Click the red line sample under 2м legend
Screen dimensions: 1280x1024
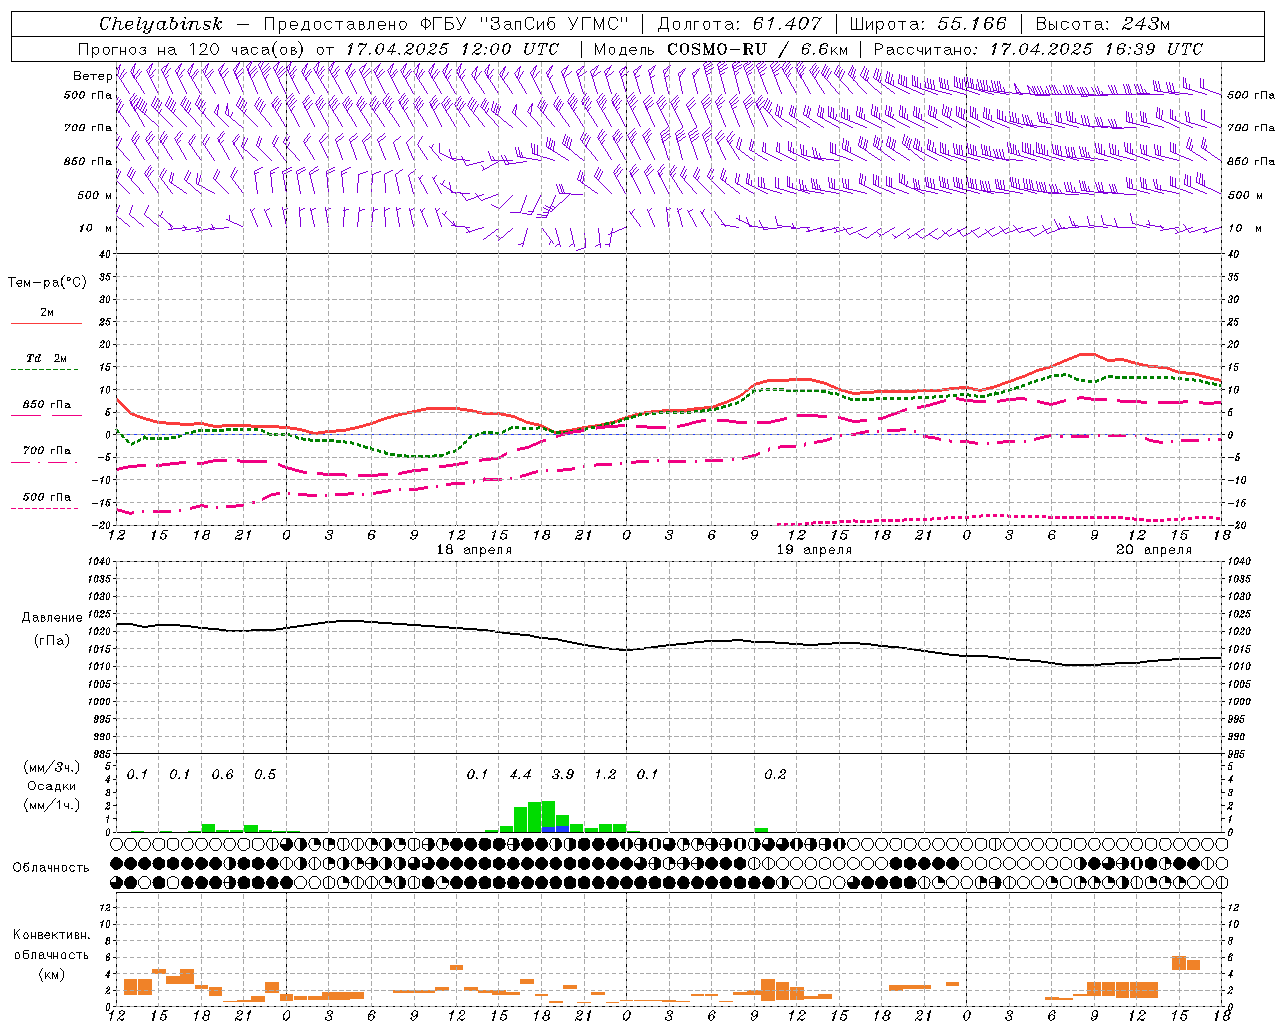[46, 324]
